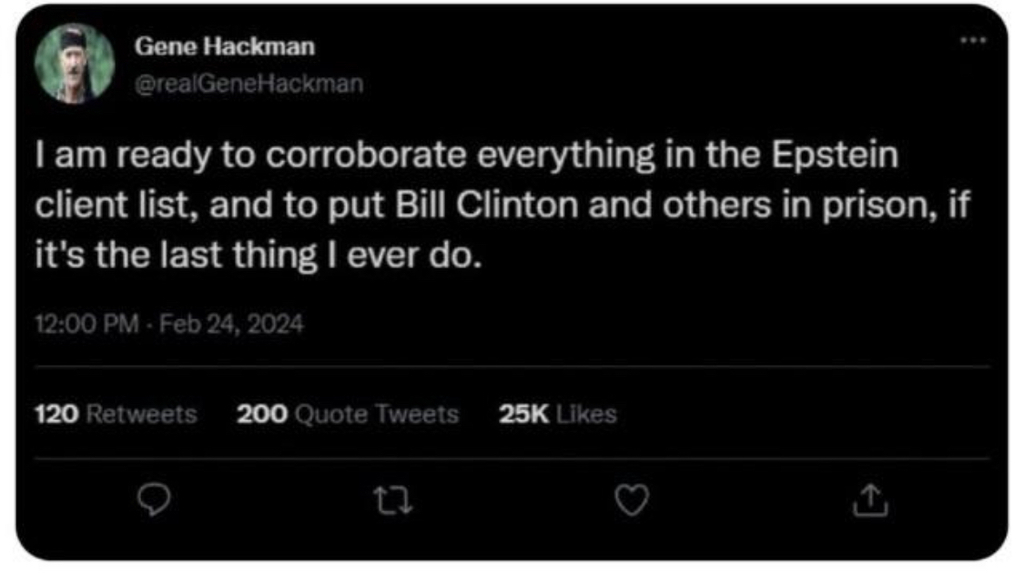Show the 200 Quote Tweets
The width and height of the screenshot is (1024, 574).
click(x=348, y=413)
